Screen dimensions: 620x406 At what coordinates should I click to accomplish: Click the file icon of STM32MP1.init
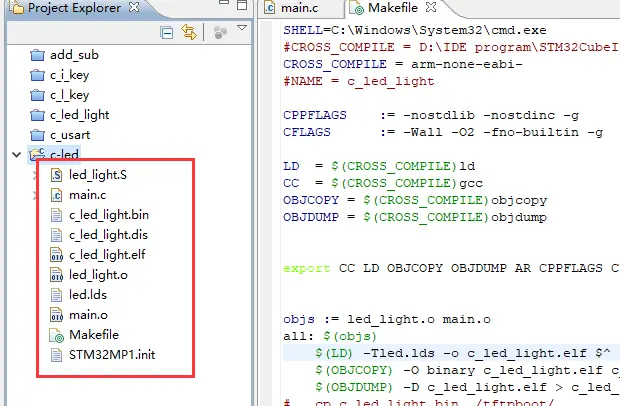57,355
